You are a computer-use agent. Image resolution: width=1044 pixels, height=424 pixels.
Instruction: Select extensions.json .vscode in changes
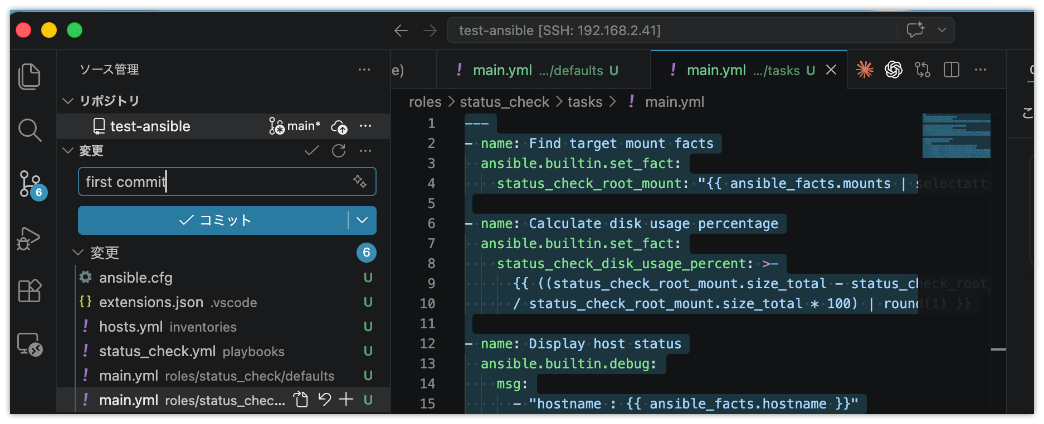tap(224, 302)
